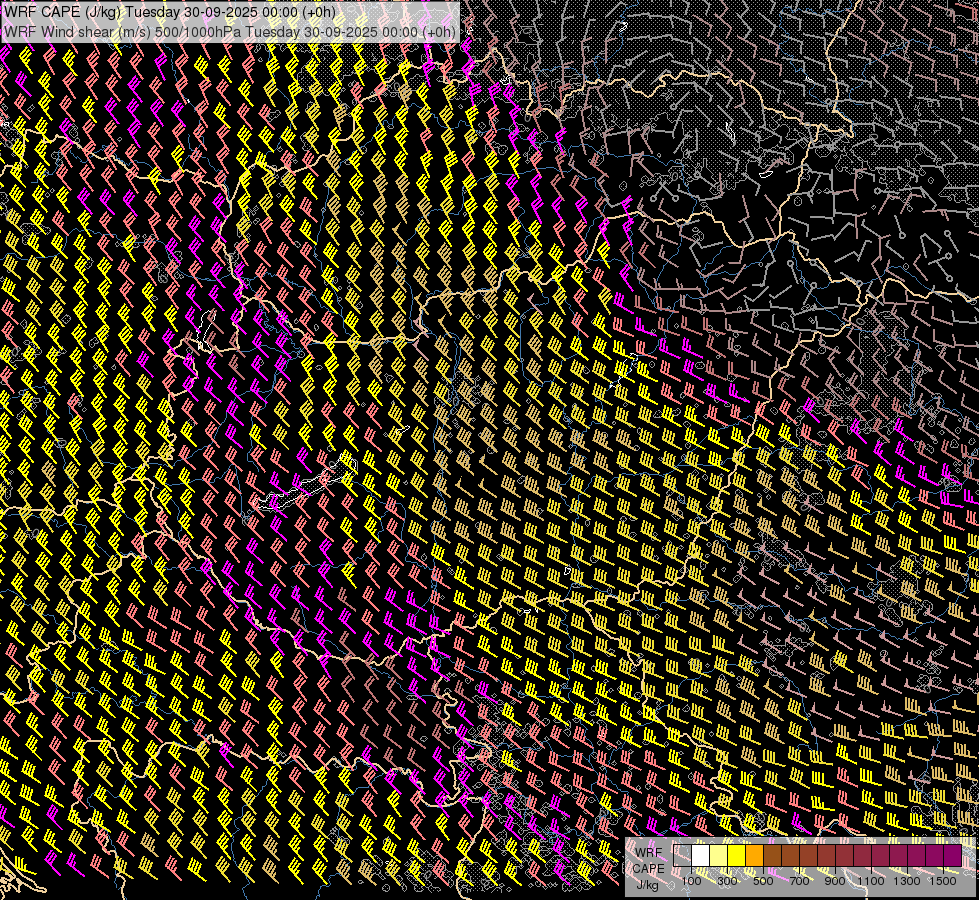979x900 pixels.
Task: Select the pale yellow legend swatch
Action: (718, 856)
